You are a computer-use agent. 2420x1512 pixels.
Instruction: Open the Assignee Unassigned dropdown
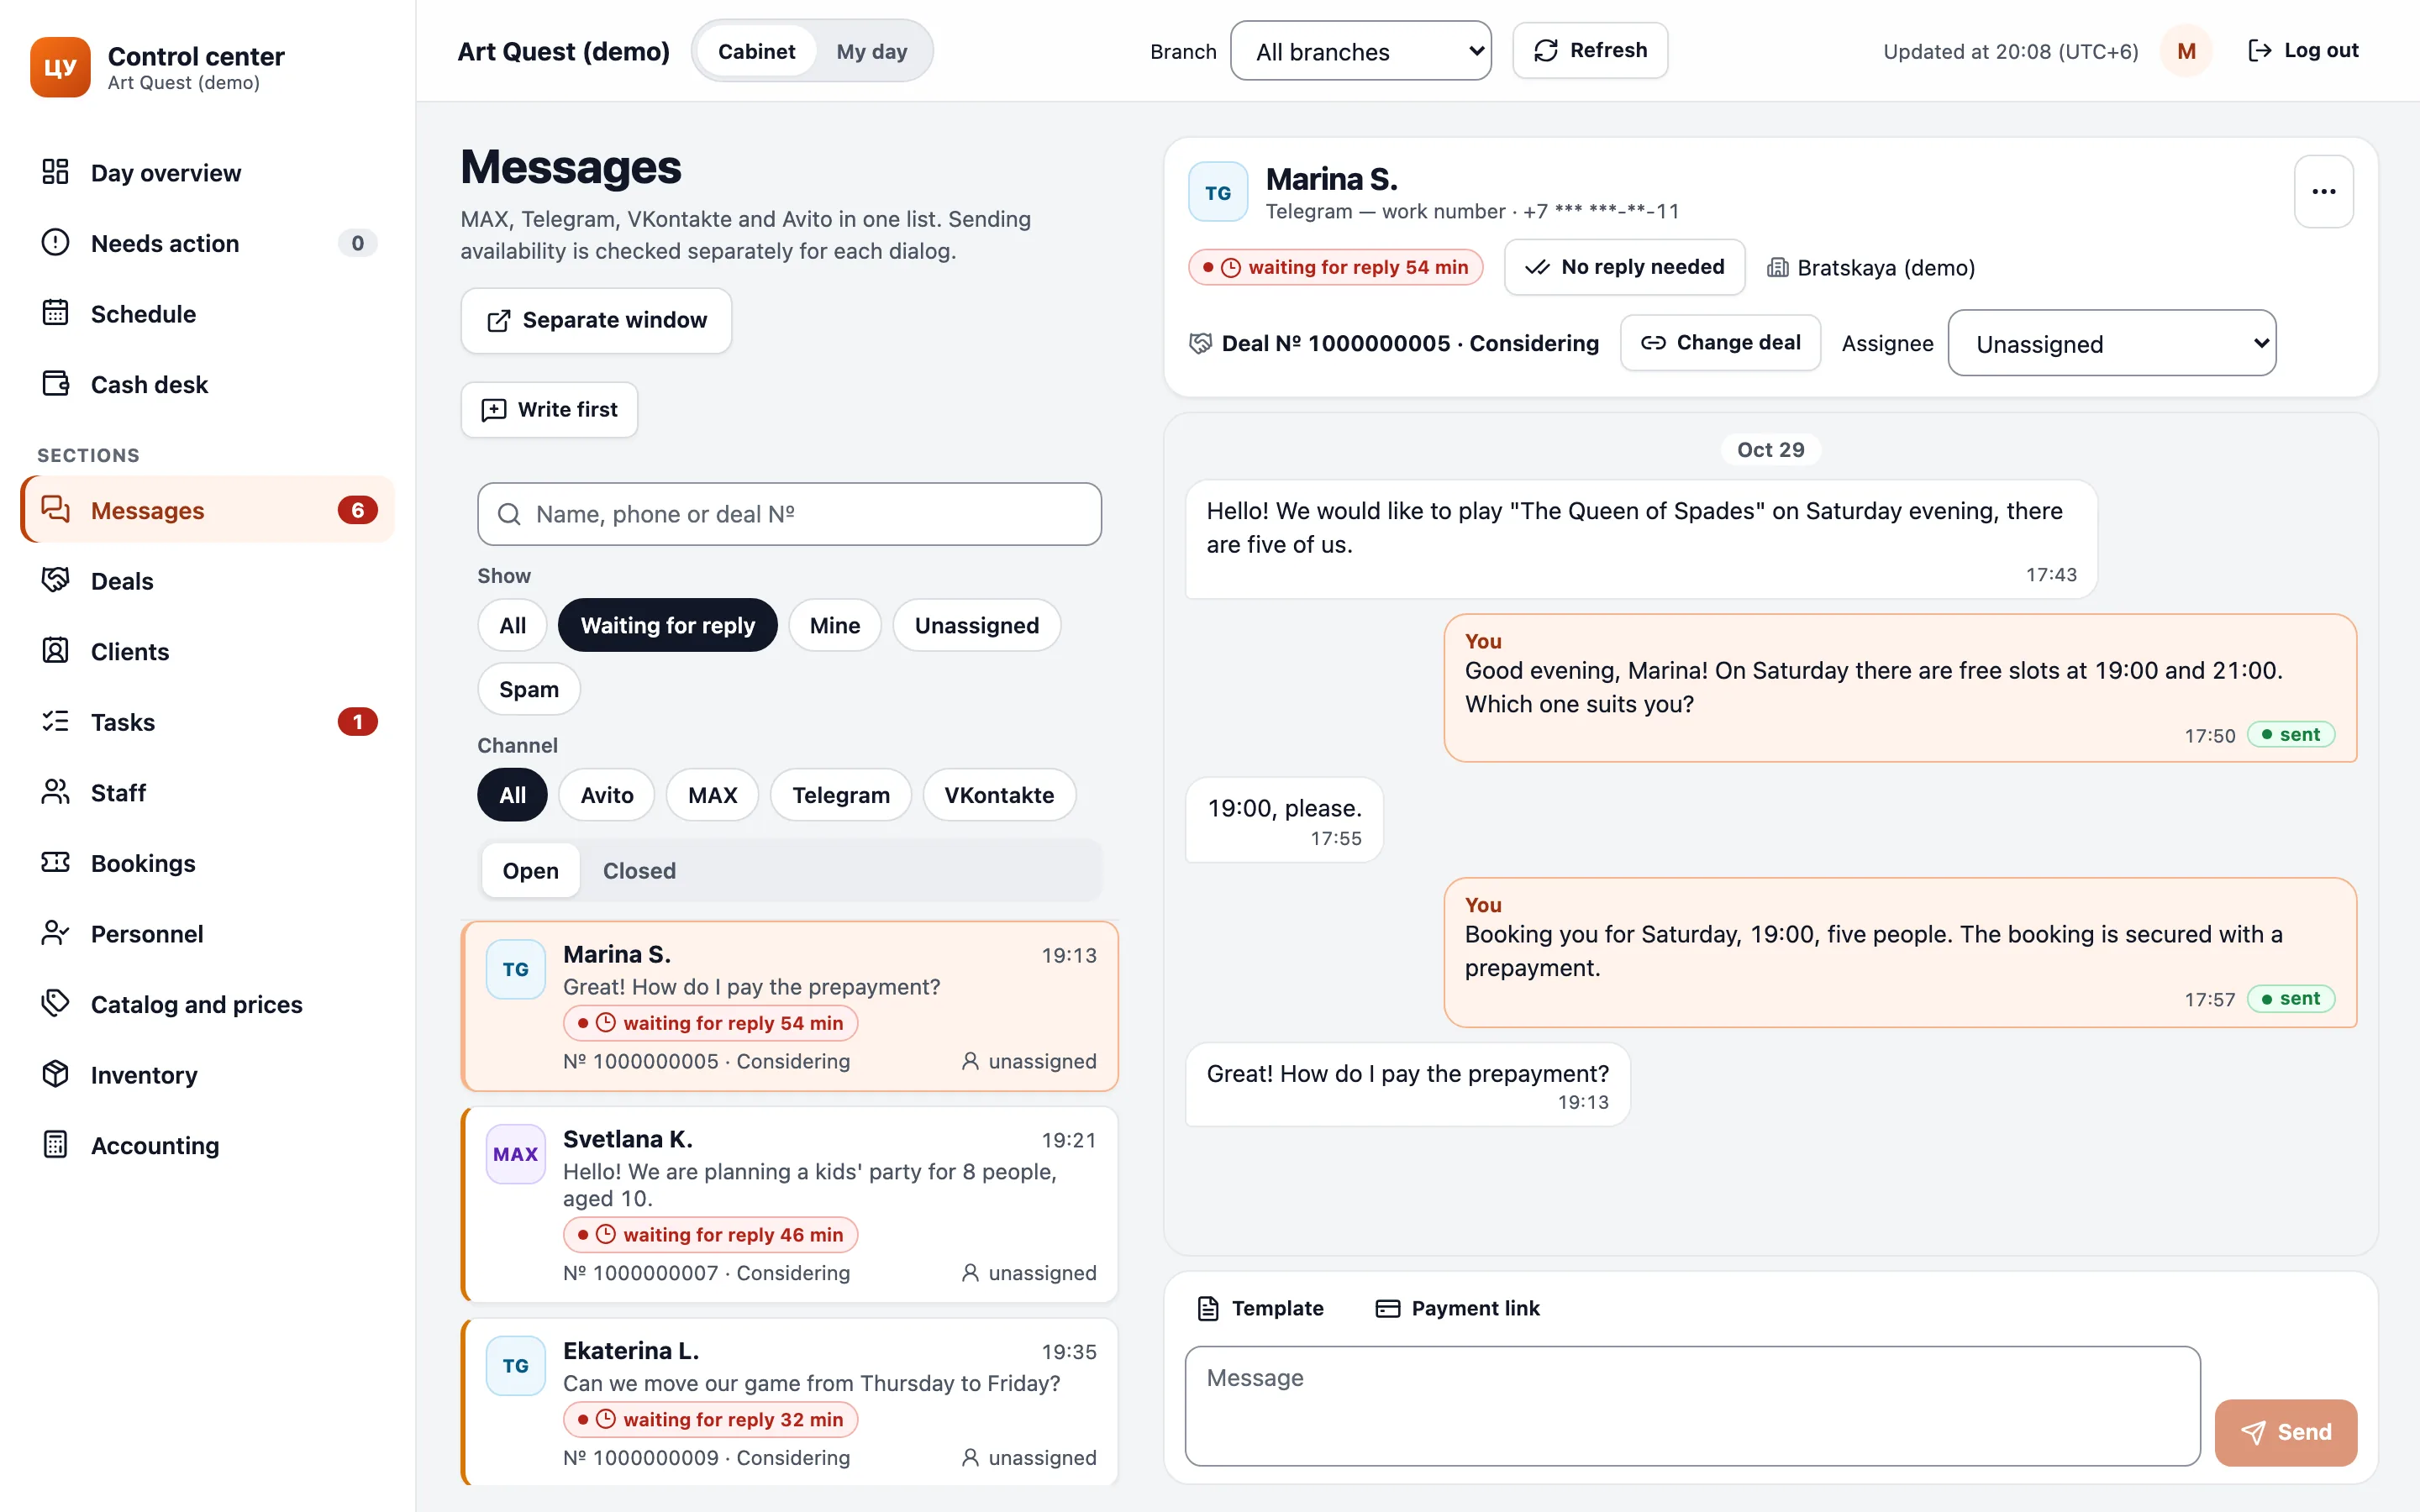tap(2112, 343)
